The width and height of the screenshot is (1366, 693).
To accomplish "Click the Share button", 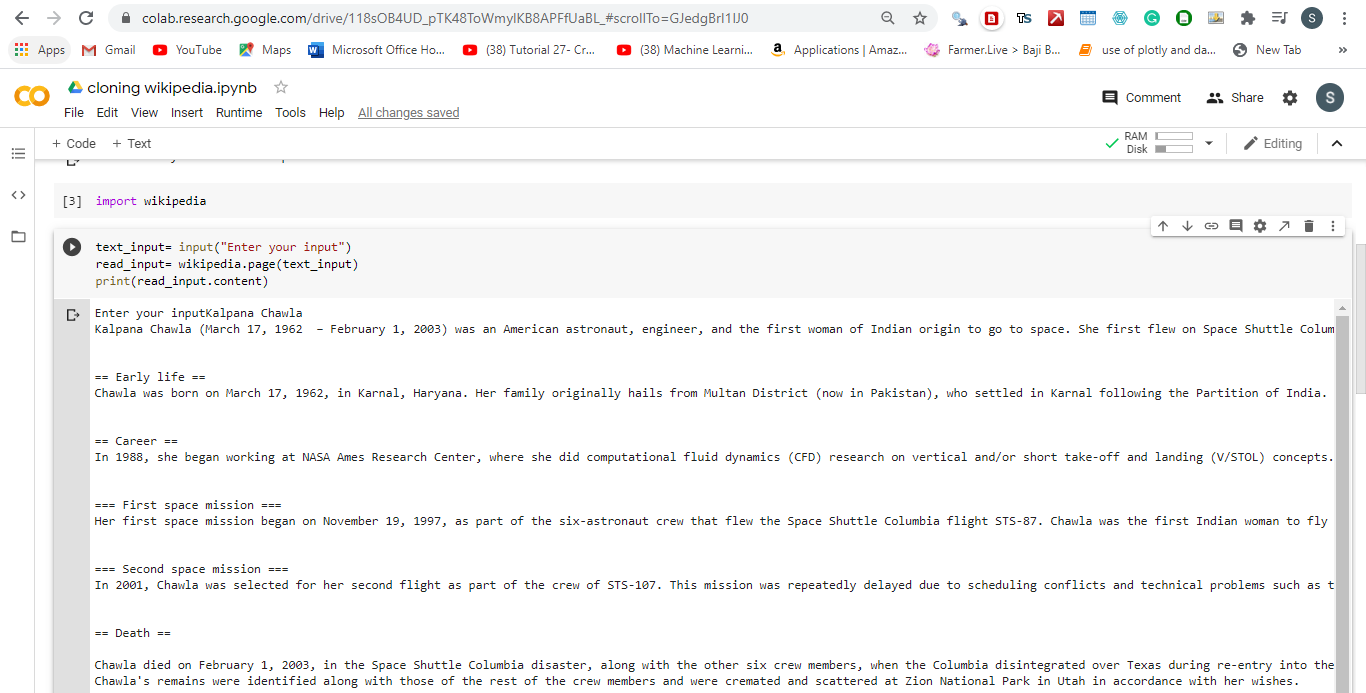I will (1235, 98).
